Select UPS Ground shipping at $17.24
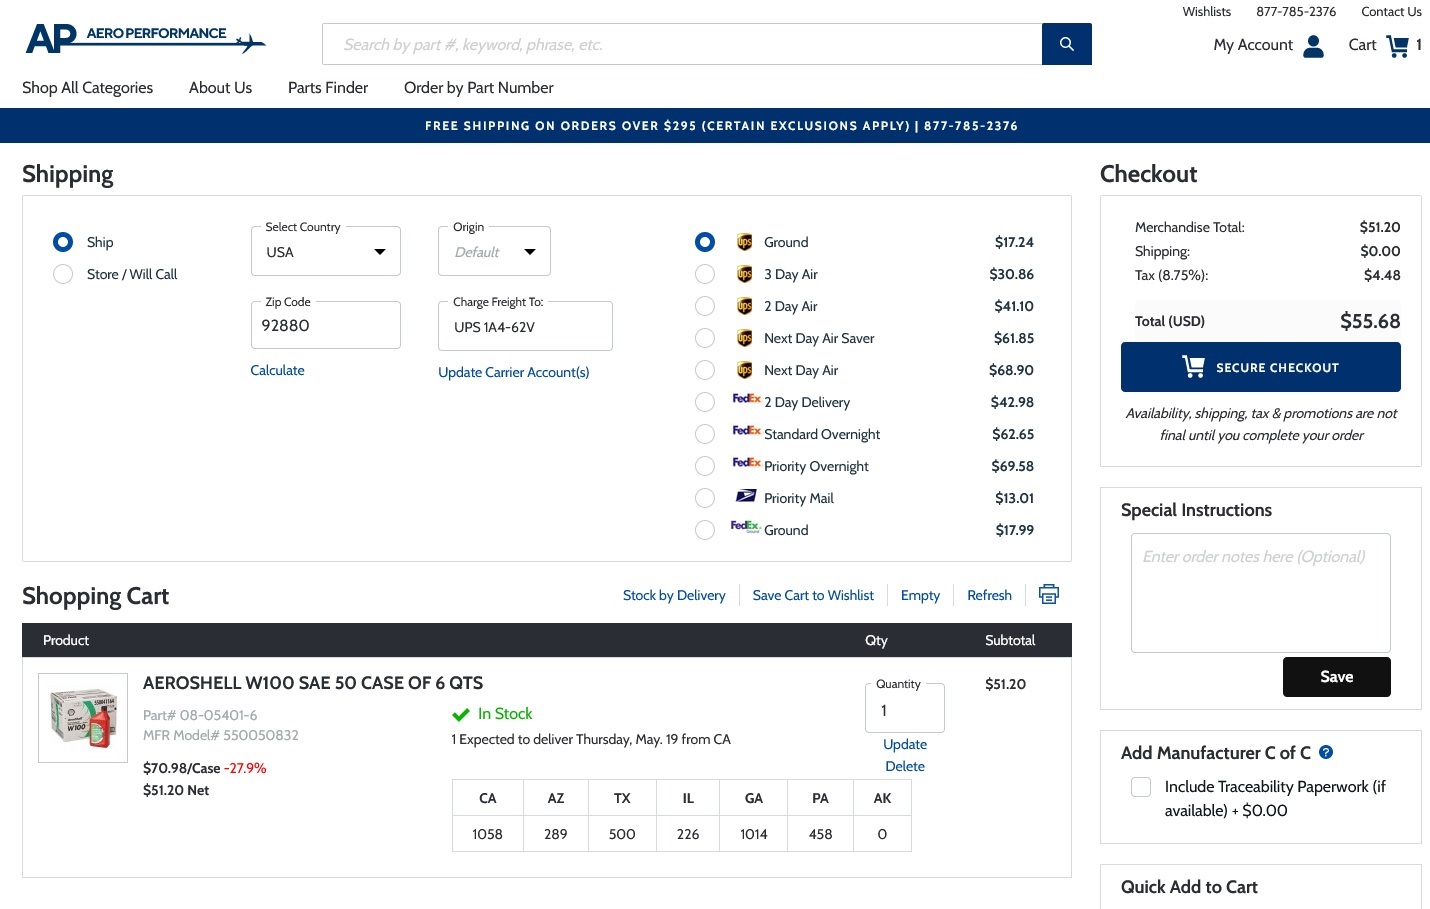Image resolution: width=1430 pixels, height=909 pixels. (705, 242)
